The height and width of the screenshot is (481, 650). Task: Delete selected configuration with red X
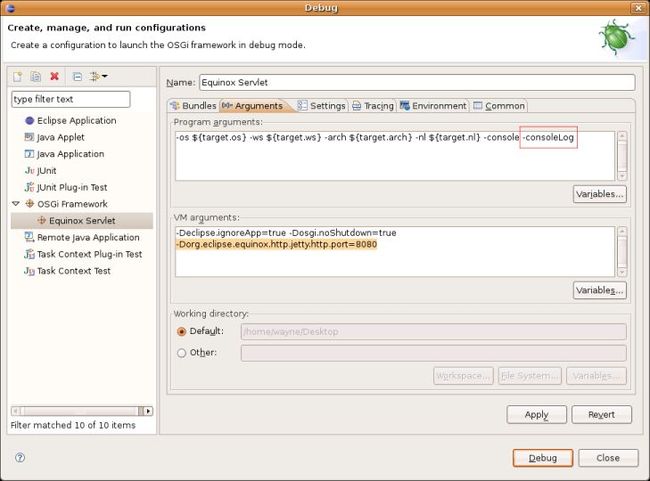coord(54,76)
